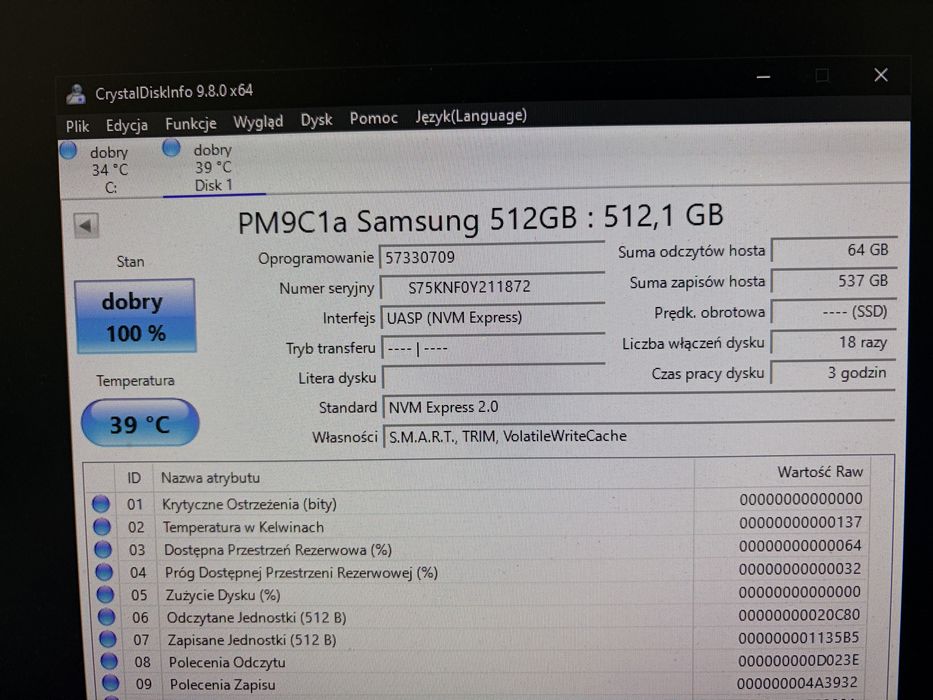Click raw value 000000004A3932
Screen dimensions: 933x700
click(797, 683)
